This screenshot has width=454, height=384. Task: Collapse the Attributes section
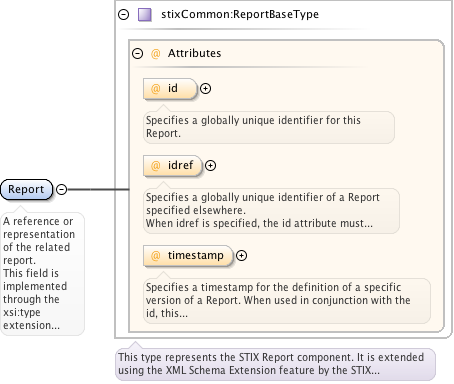coord(137,53)
